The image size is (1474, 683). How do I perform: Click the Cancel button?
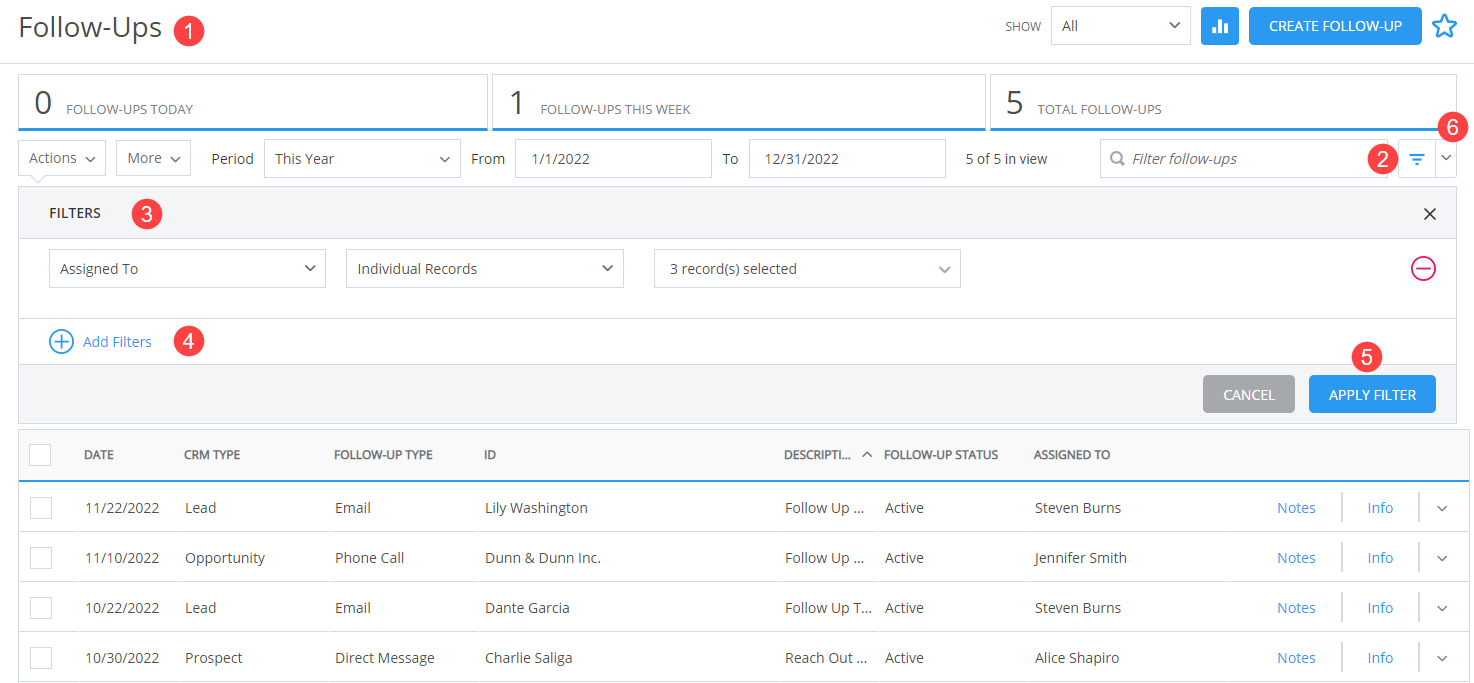pos(1249,394)
